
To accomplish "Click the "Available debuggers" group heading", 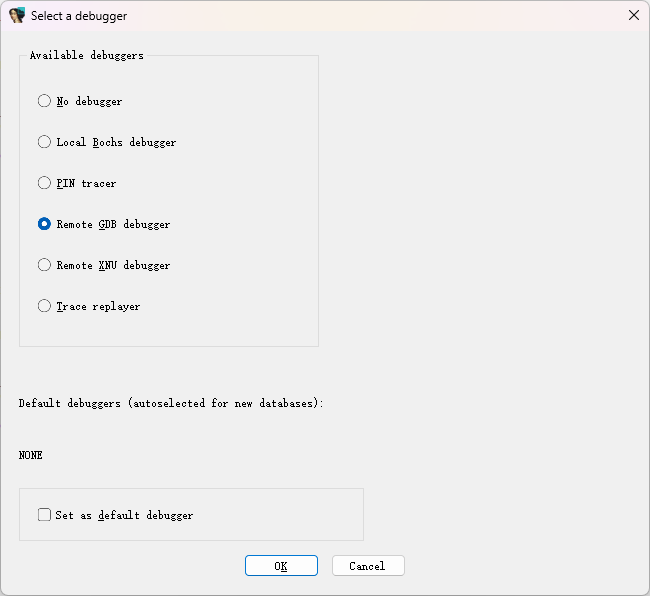I will [x=87, y=55].
